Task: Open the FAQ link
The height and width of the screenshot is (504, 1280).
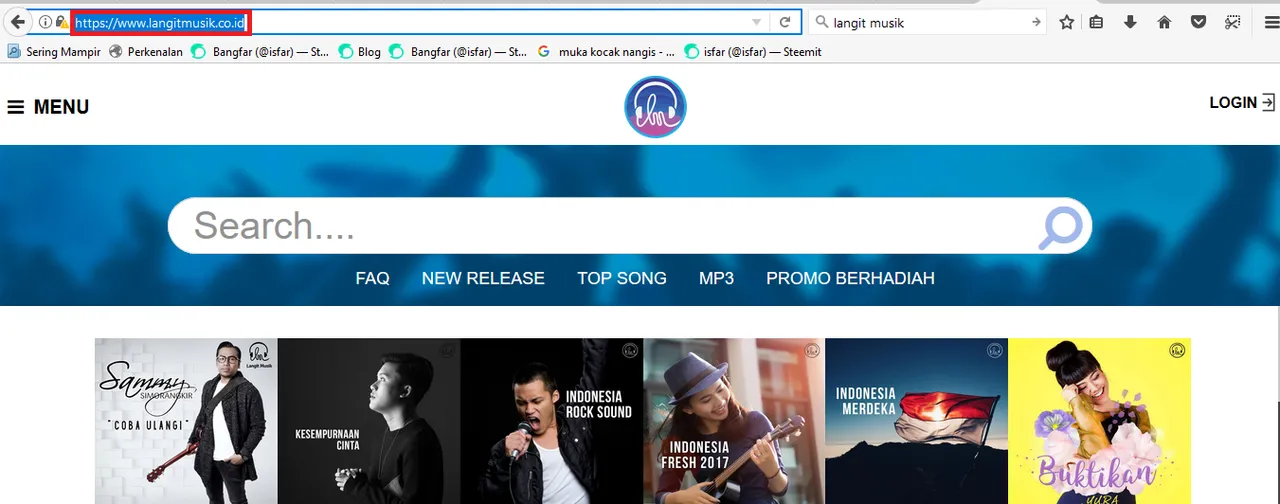Action: [x=372, y=278]
